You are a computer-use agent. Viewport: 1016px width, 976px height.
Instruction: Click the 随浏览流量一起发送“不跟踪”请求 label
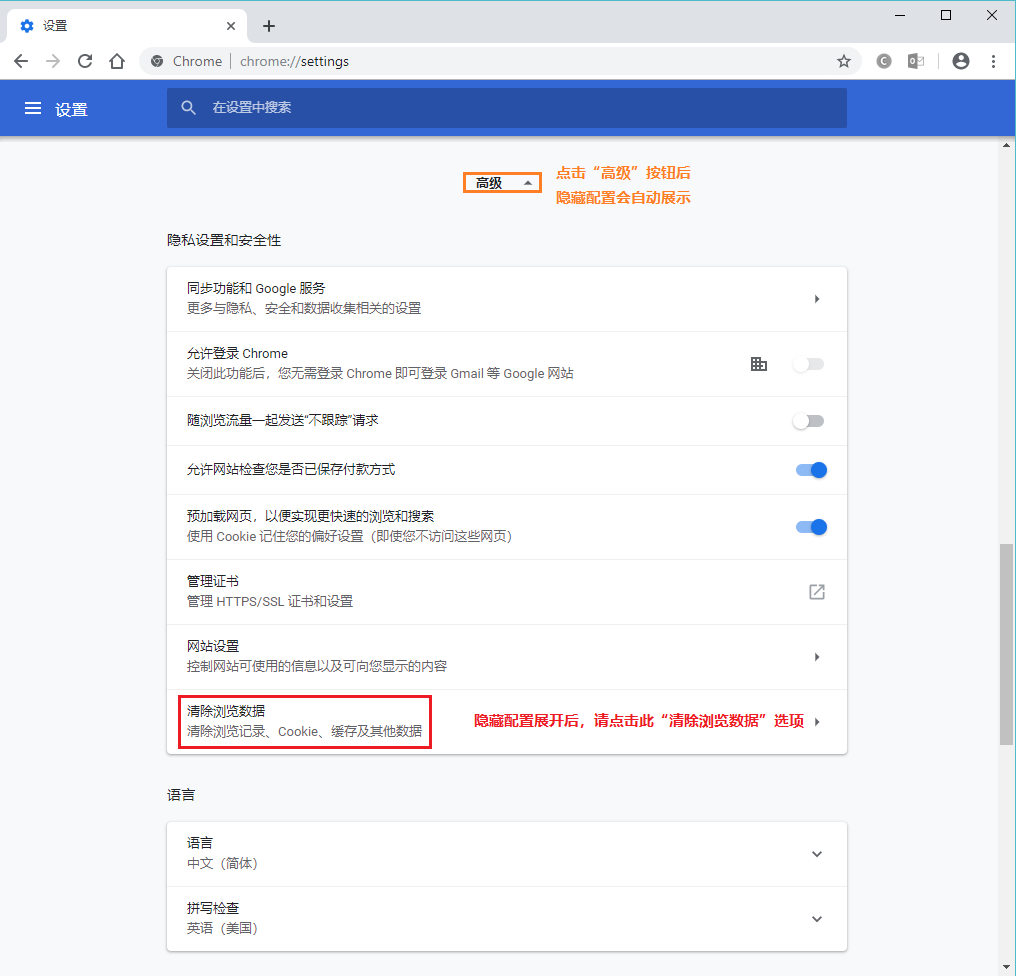click(283, 421)
